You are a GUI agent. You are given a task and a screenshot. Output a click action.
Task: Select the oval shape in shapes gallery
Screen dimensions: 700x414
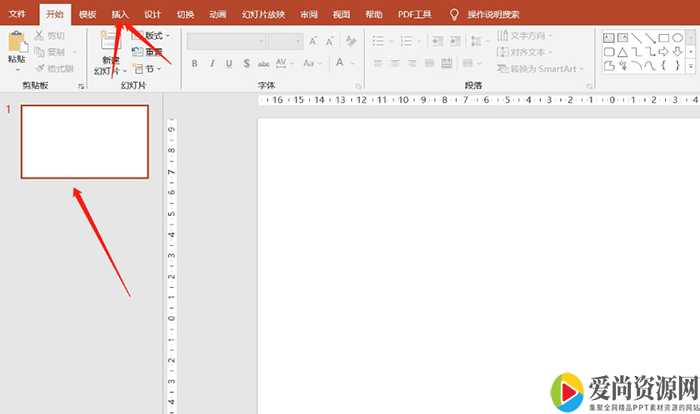(677, 37)
